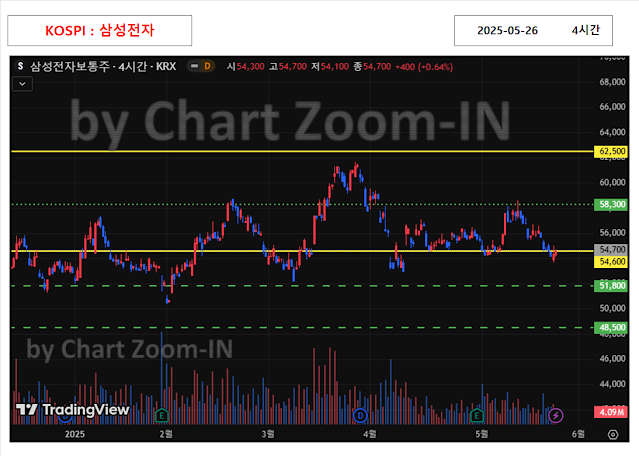The image size is (639, 456).
Task: Click the purple lightning event icon
Action: coord(556,415)
